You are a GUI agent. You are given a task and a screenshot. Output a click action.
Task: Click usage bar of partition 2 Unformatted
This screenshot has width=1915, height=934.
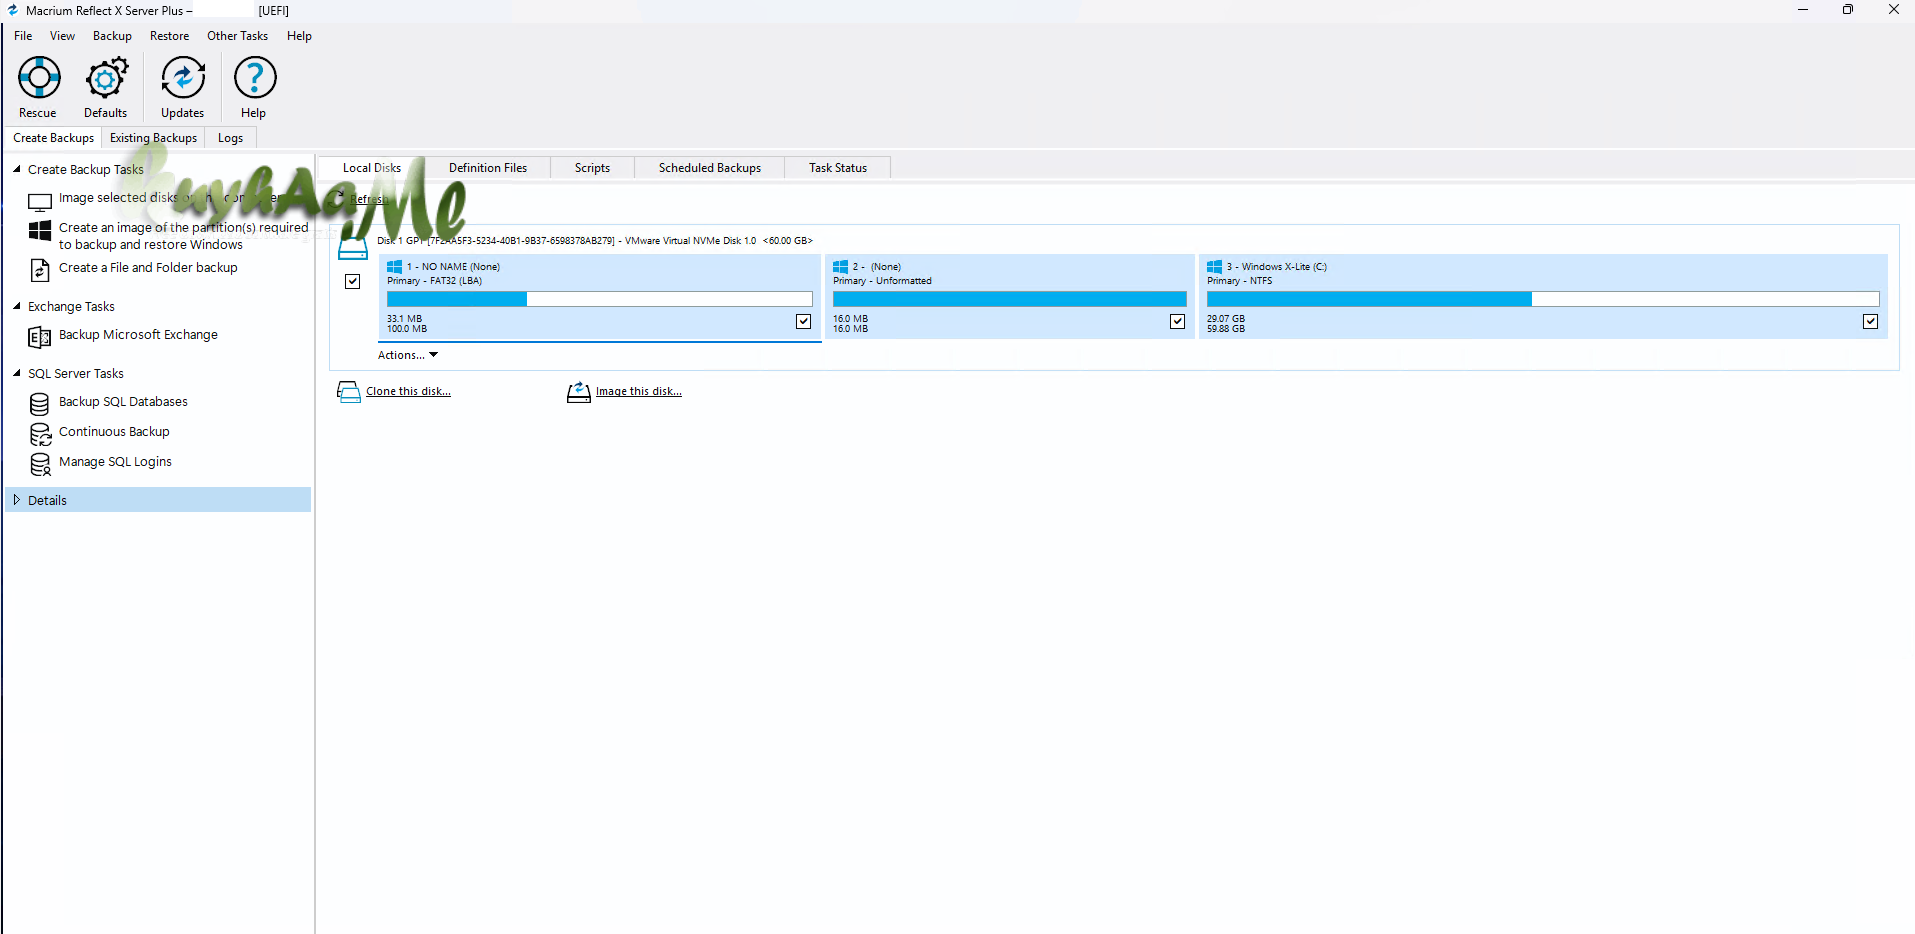point(1010,299)
